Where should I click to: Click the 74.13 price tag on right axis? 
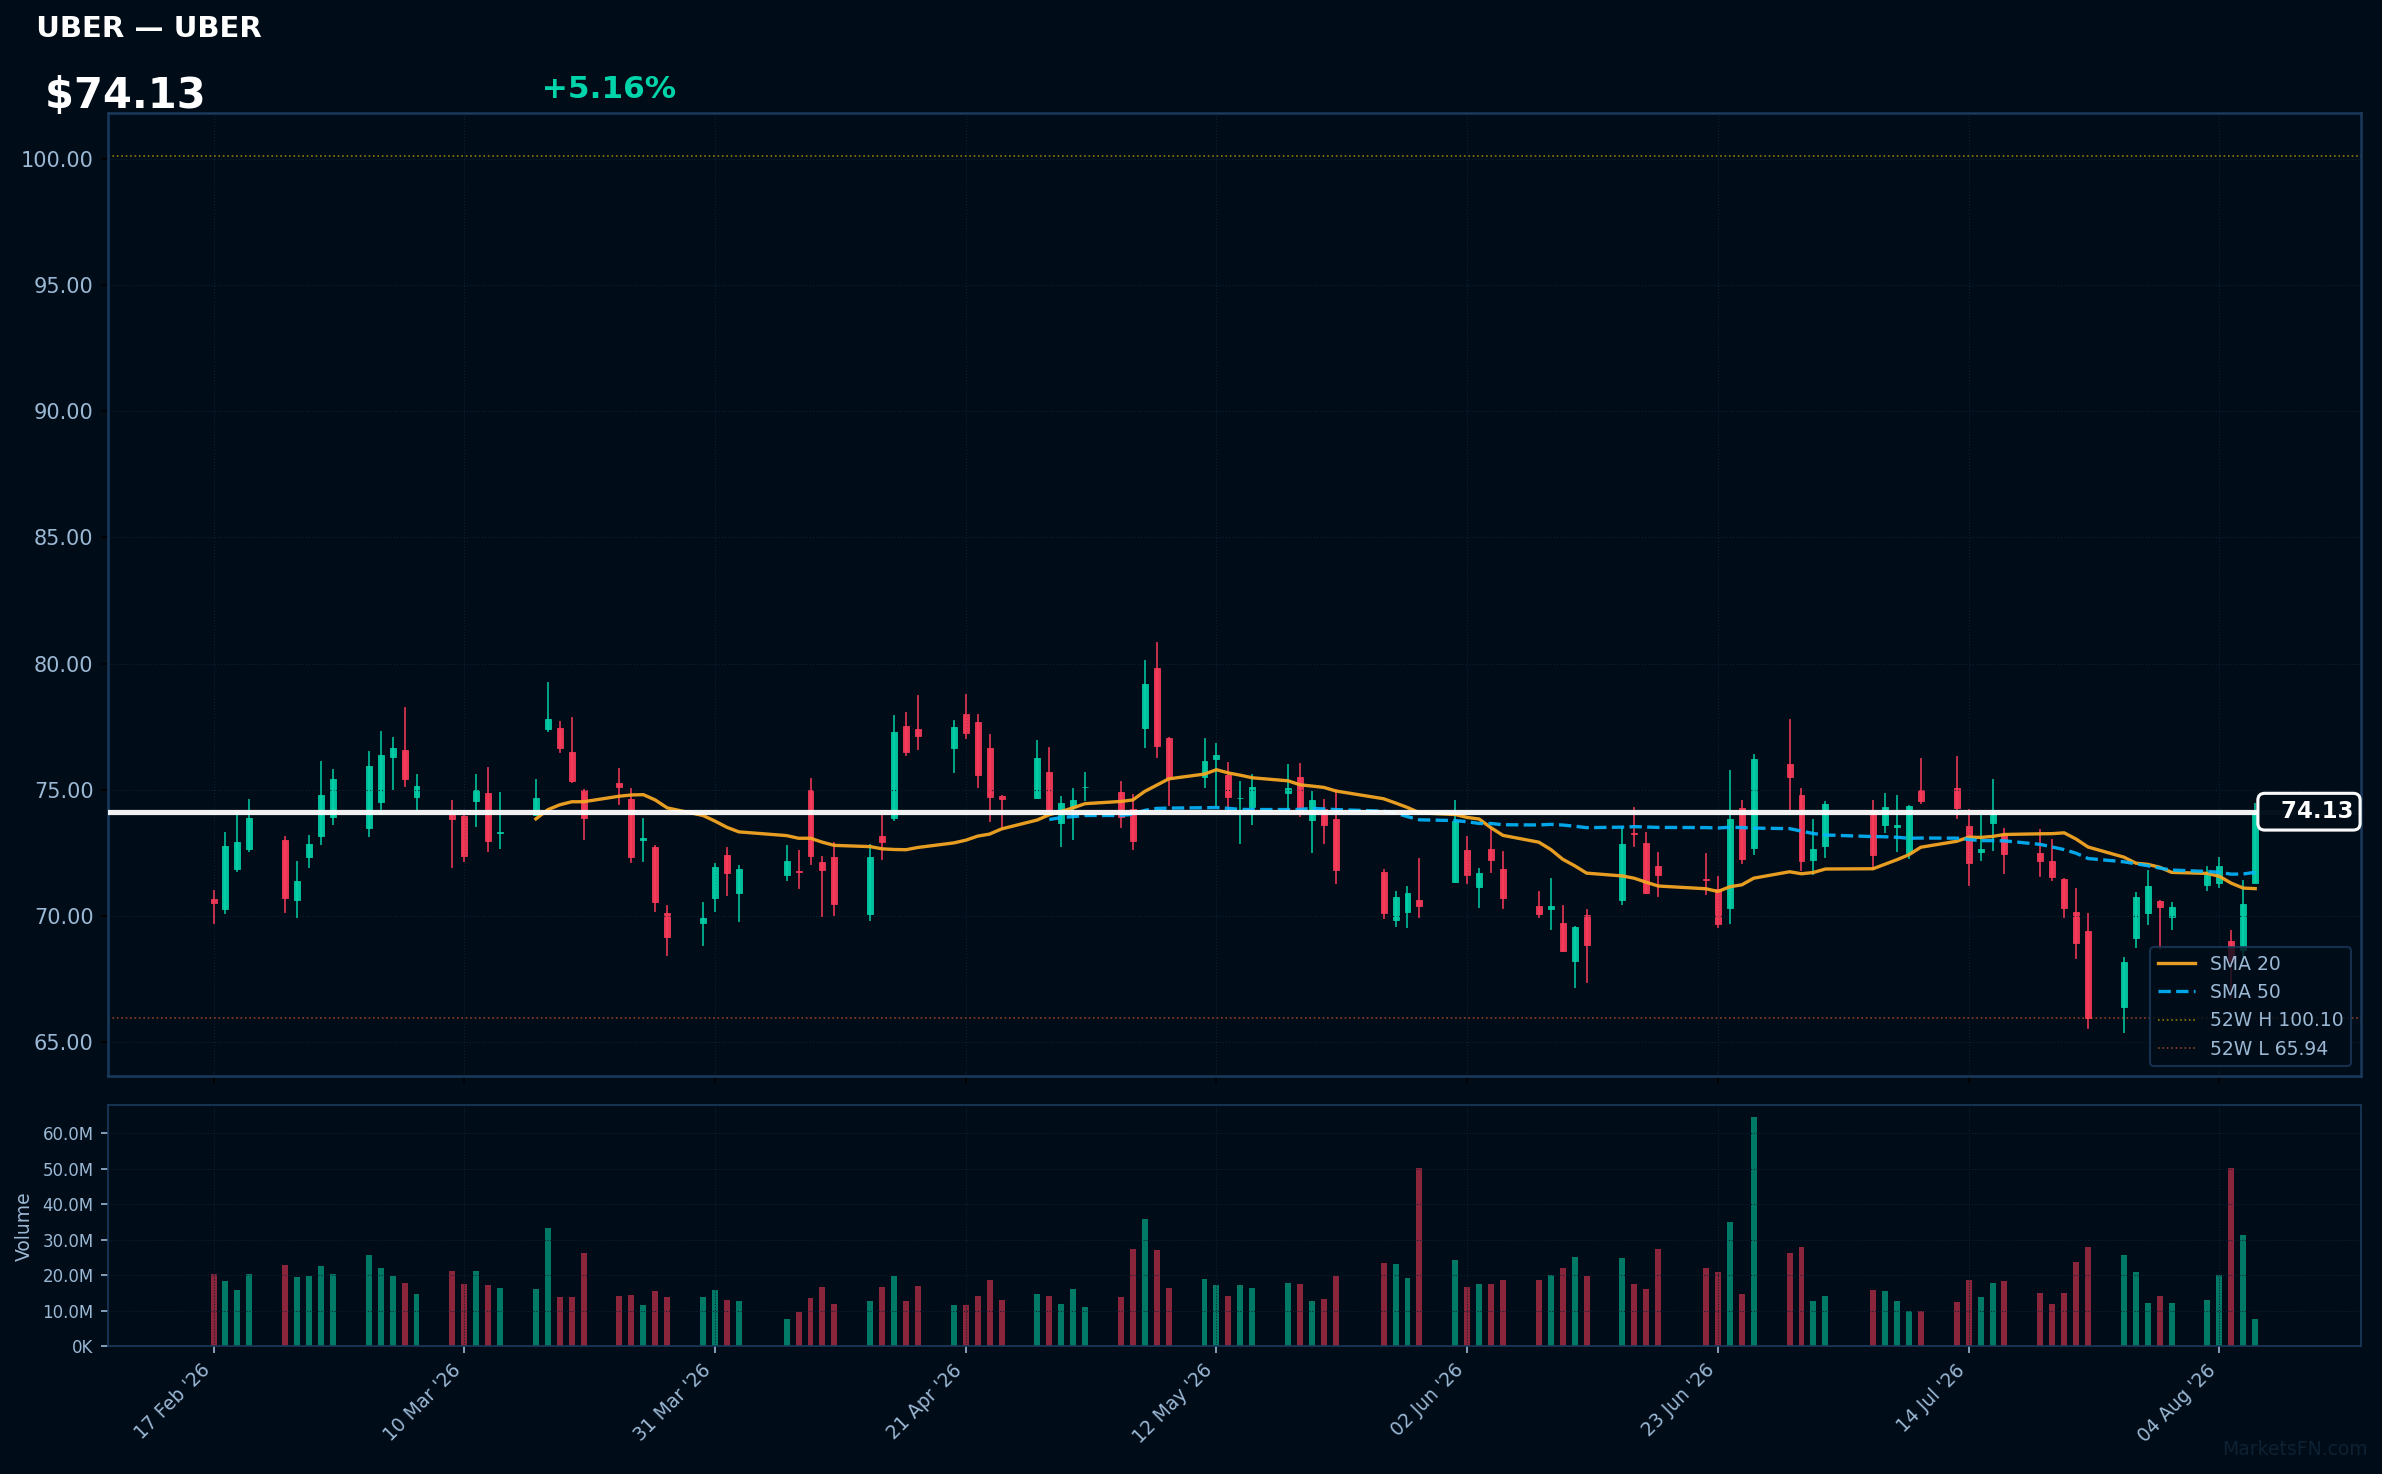2308,811
